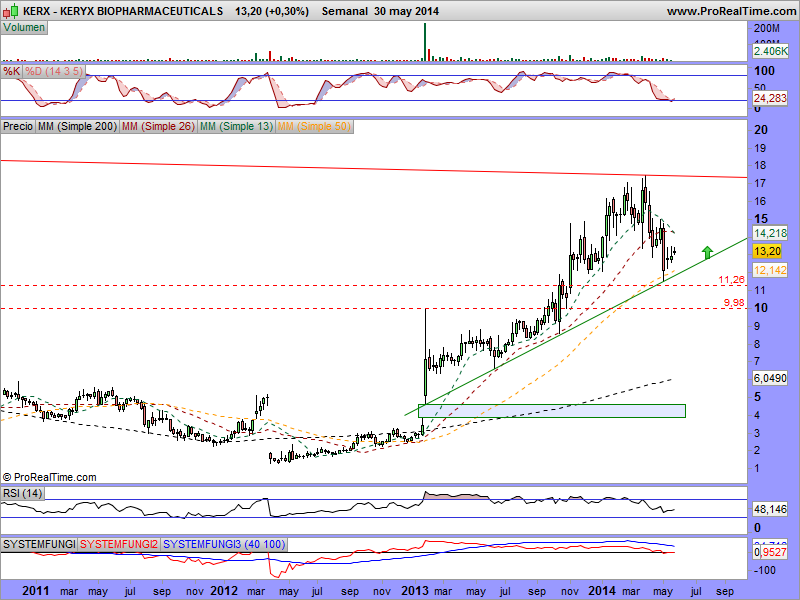This screenshot has height=600, width=800.
Task: Click the 2.406K volume value
Action: [770, 51]
